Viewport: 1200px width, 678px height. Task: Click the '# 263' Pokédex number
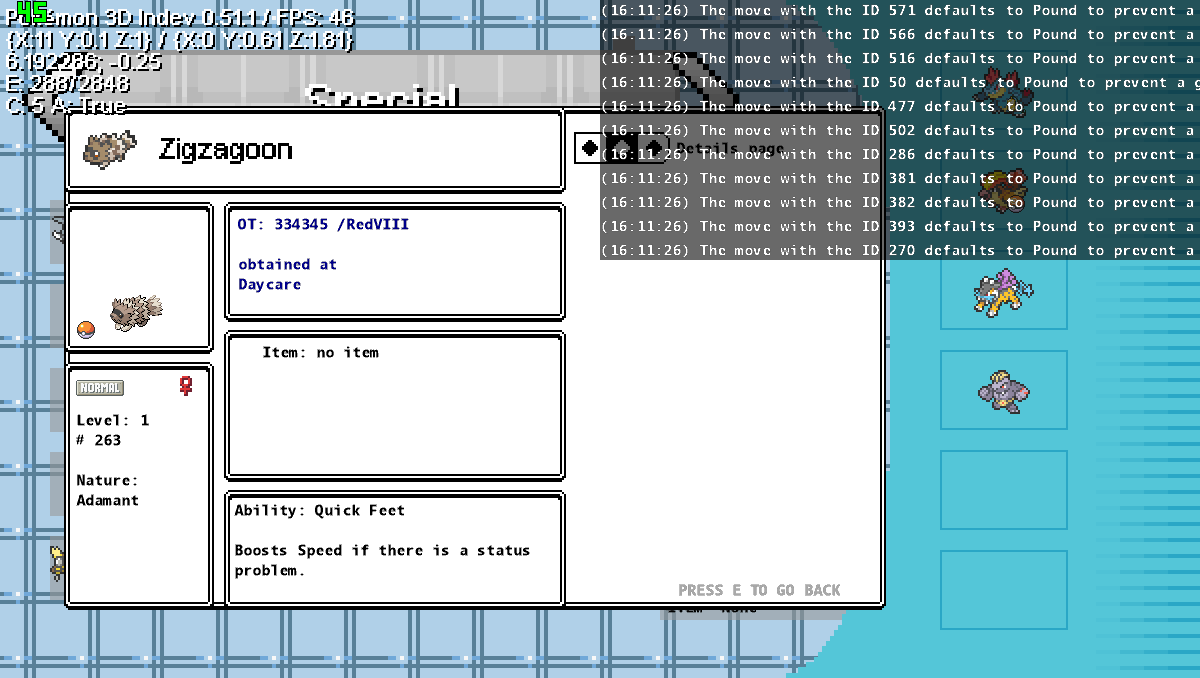click(99, 441)
